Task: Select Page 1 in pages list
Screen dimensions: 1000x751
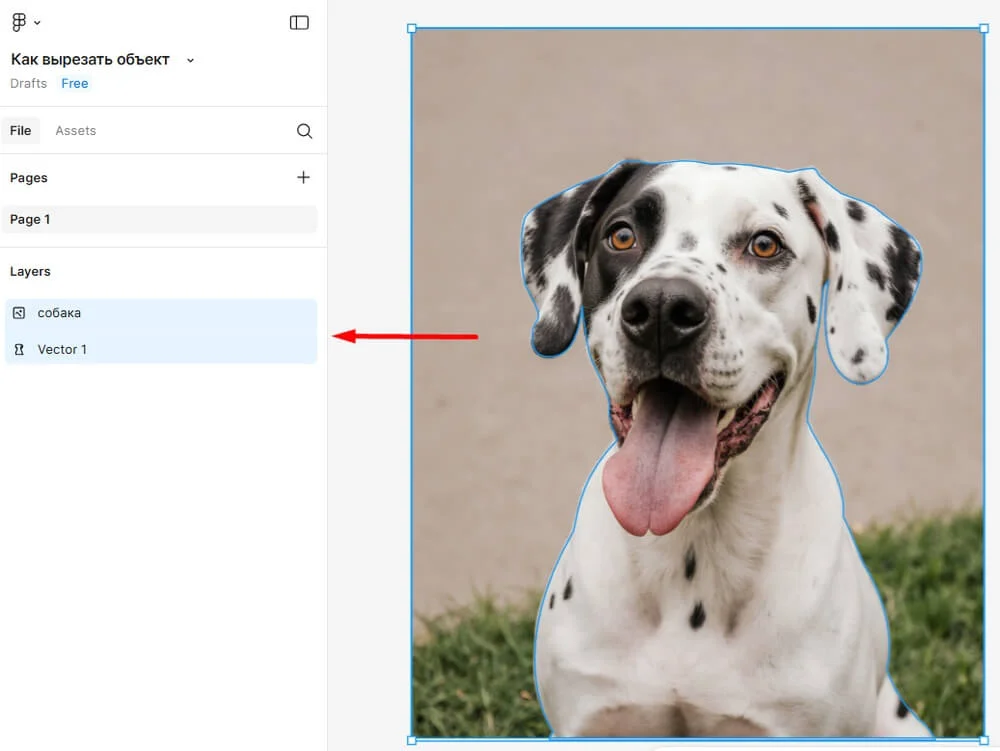Action: 159,219
